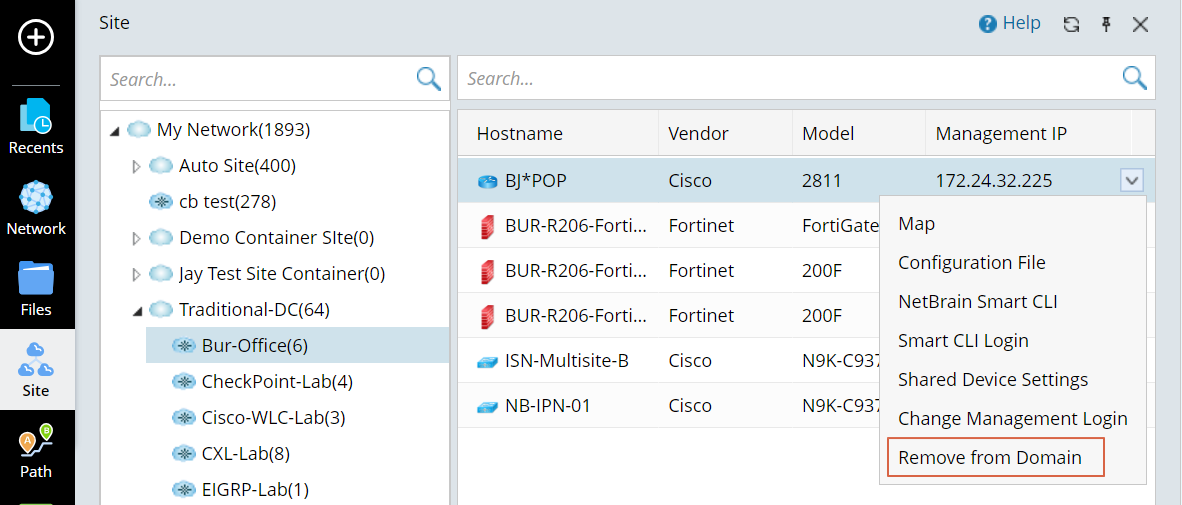Choose Configuration File from context menu
The width and height of the screenshot is (1182, 505).
(x=971, y=263)
